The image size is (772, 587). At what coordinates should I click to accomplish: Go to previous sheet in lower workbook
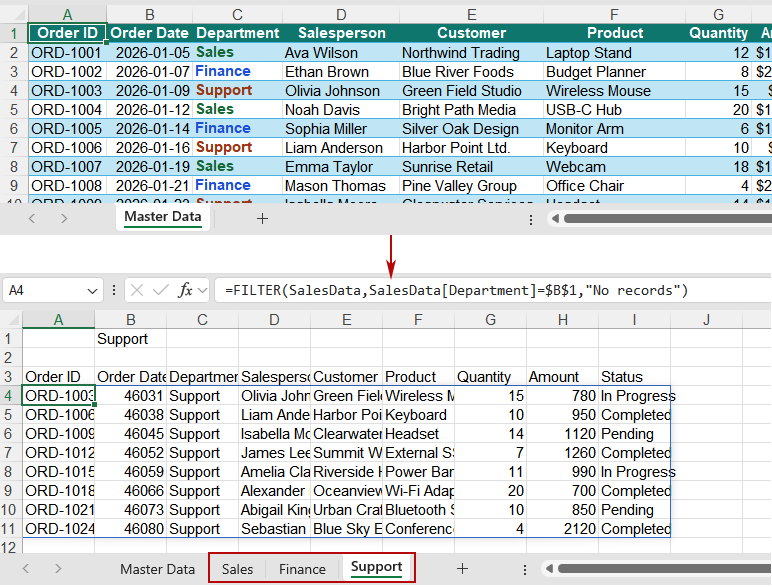coord(26,569)
